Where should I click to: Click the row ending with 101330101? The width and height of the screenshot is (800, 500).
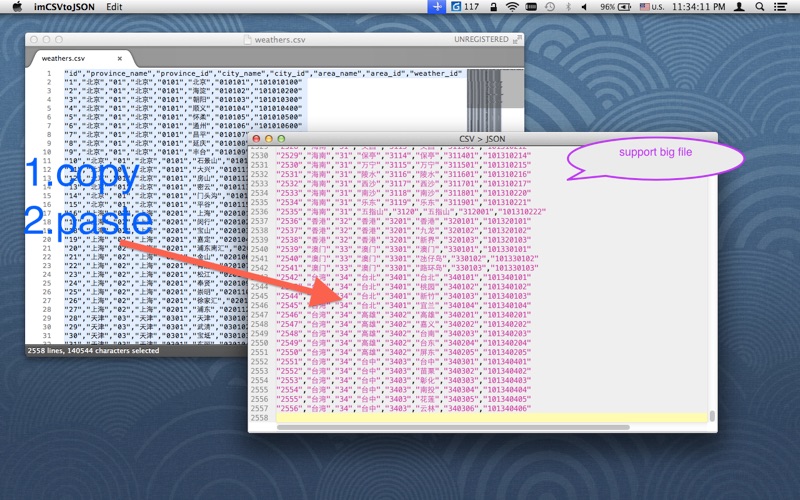(404, 249)
